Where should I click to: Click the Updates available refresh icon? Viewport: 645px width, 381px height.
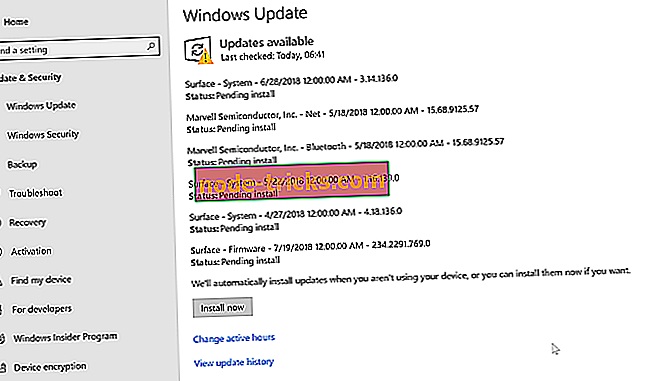(x=199, y=50)
